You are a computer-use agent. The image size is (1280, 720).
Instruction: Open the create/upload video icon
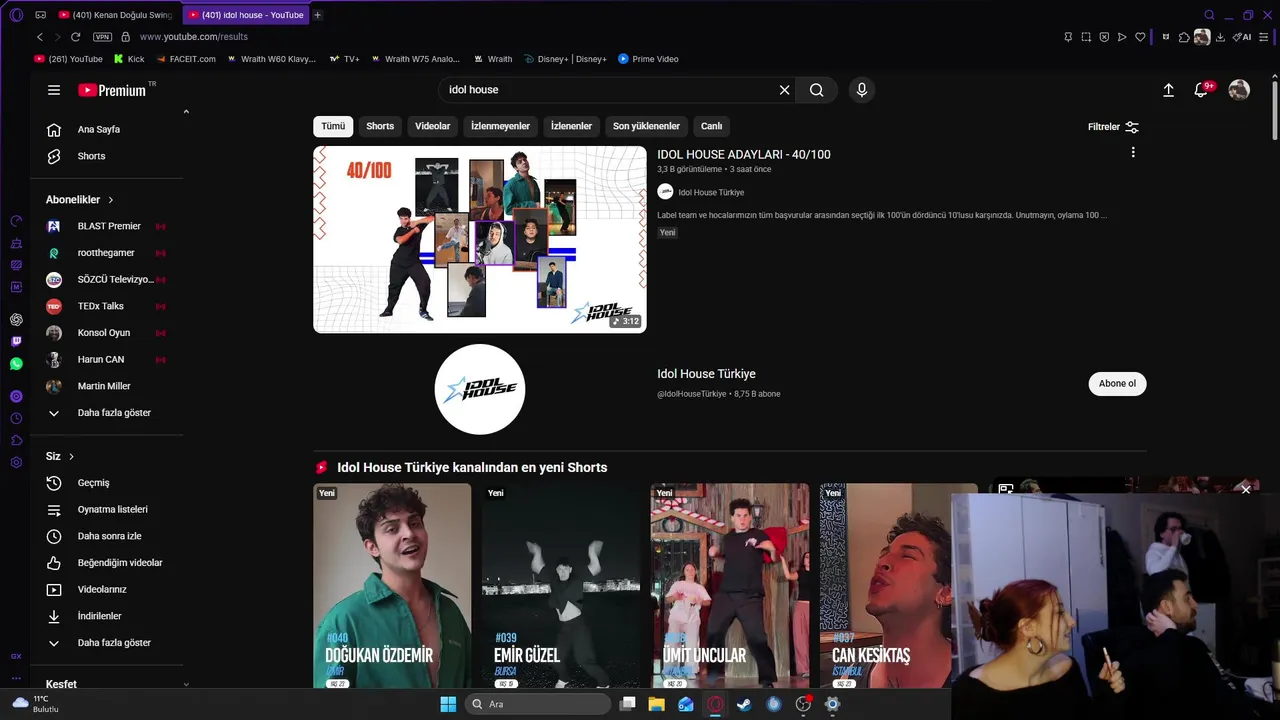(x=1168, y=90)
